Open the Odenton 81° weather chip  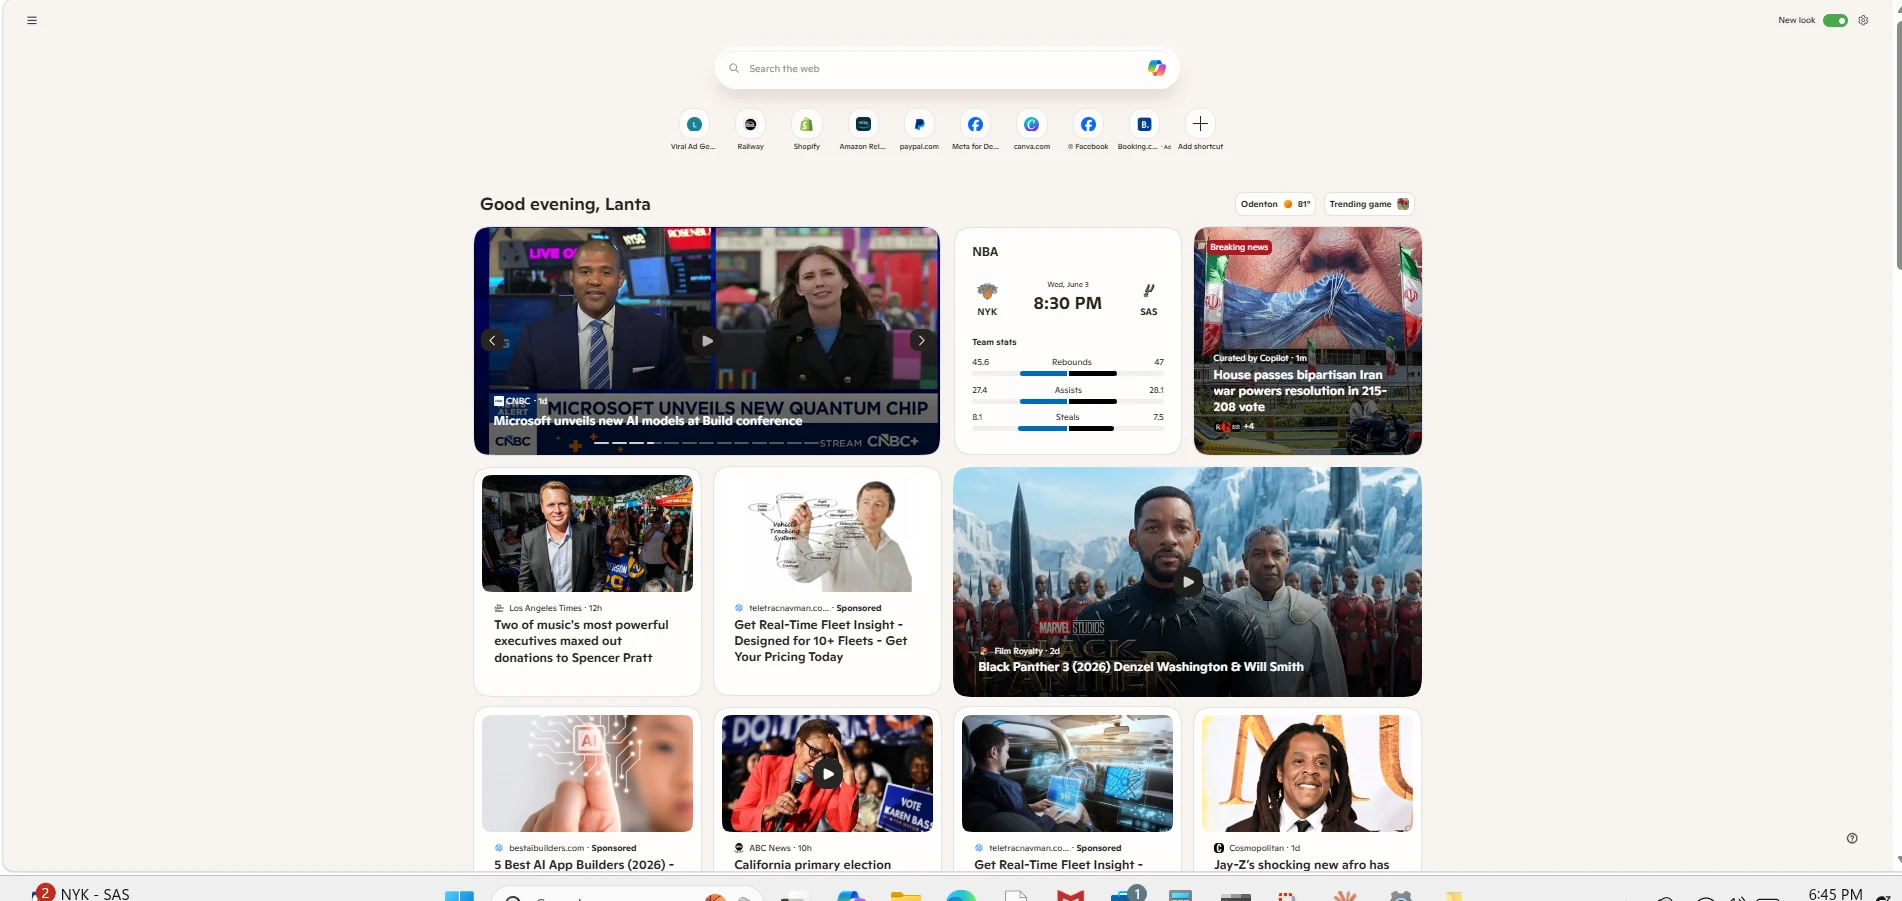pos(1275,204)
